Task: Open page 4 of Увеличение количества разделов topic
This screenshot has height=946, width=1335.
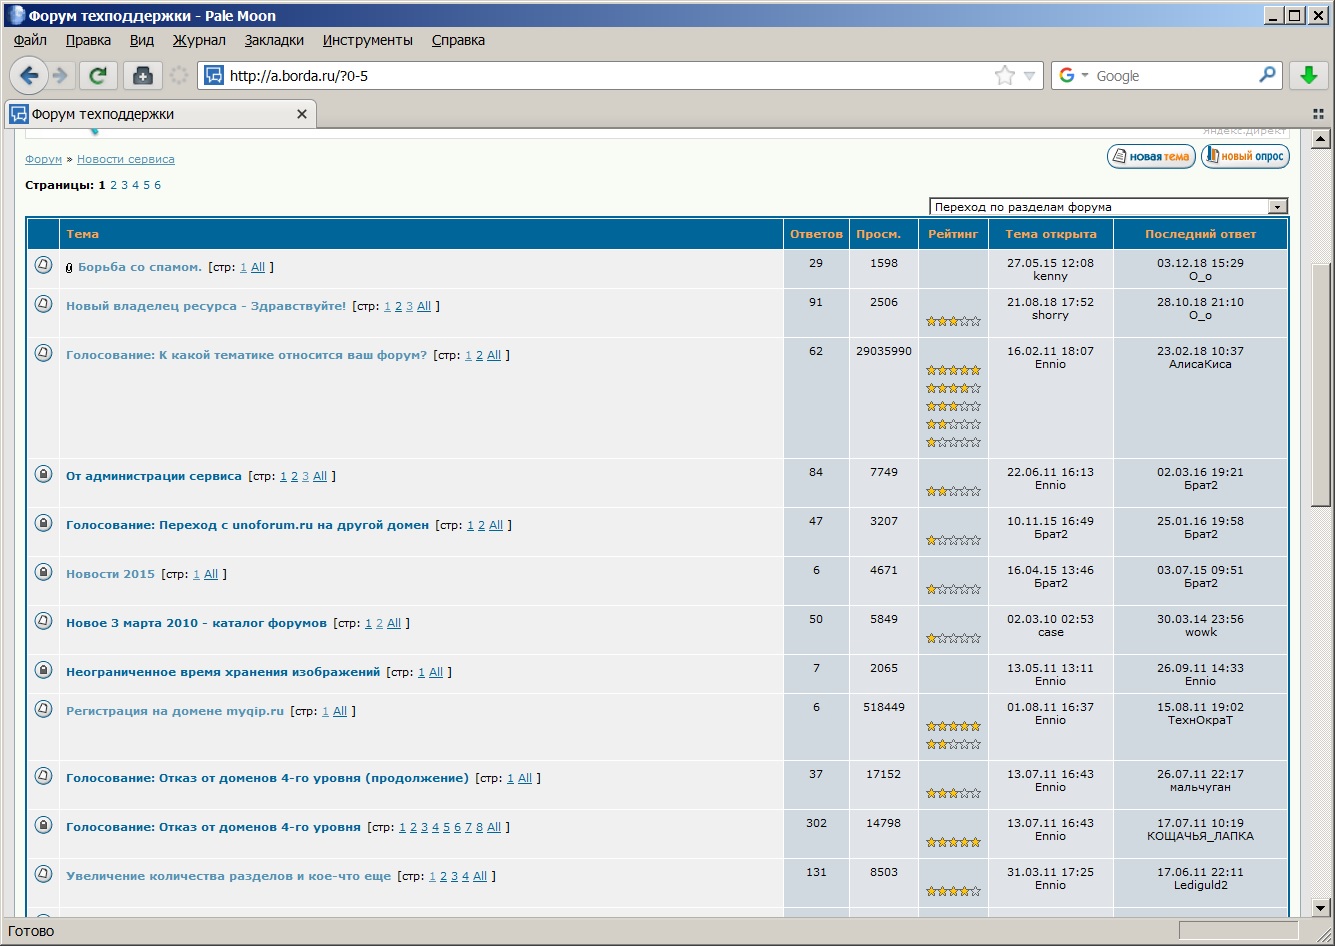Action: pos(465,877)
